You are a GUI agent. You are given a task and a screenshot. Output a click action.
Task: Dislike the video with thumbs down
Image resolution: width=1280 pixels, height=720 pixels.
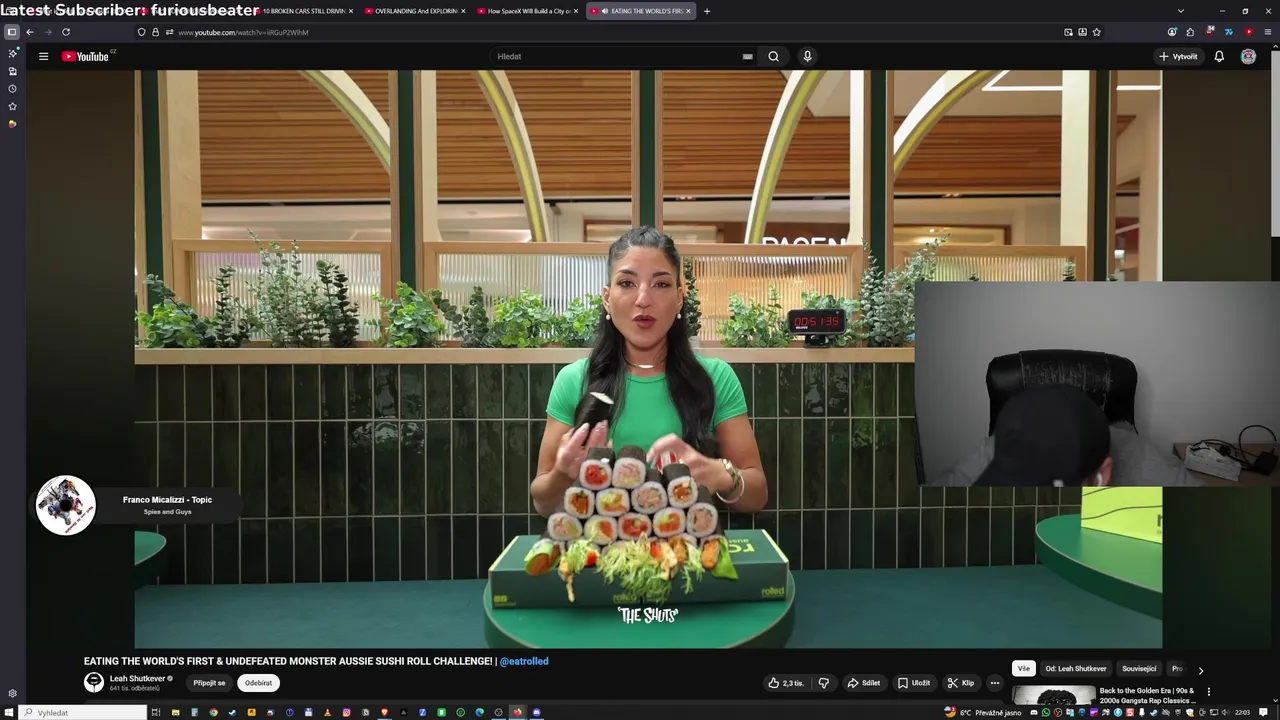824,683
